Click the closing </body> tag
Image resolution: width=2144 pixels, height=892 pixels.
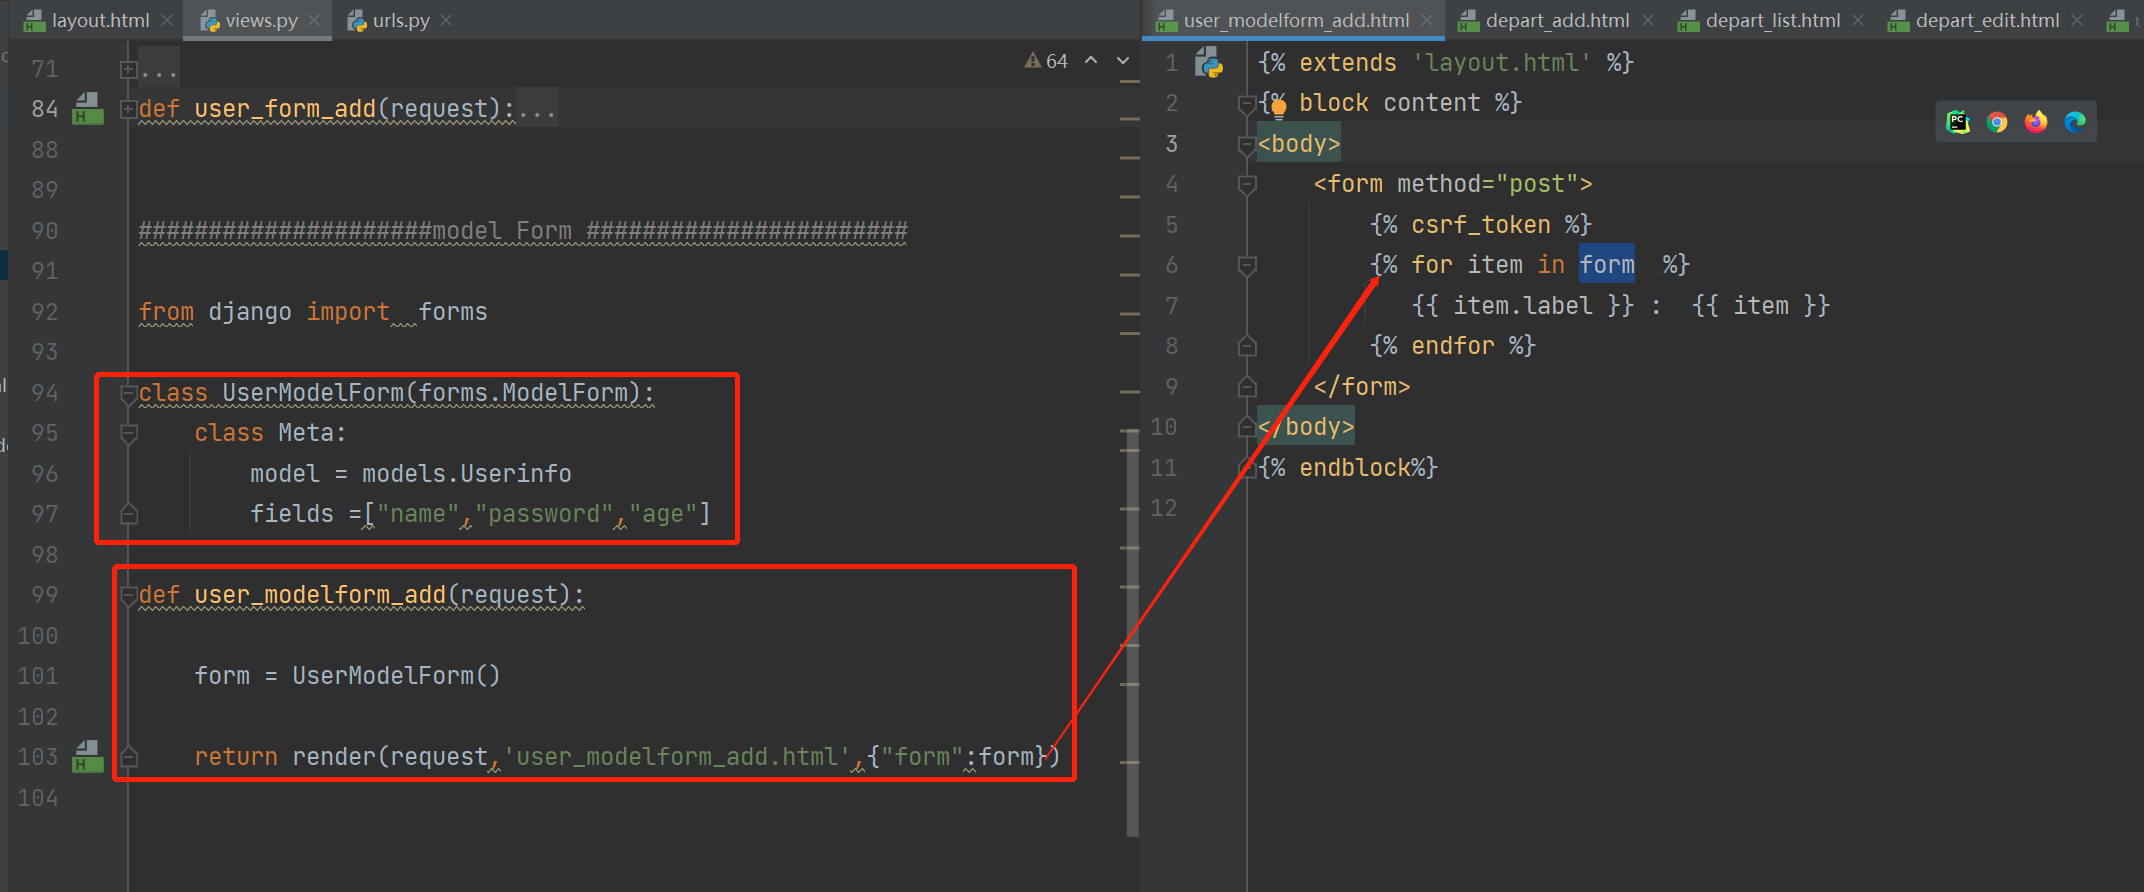(x=1306, y=427)
